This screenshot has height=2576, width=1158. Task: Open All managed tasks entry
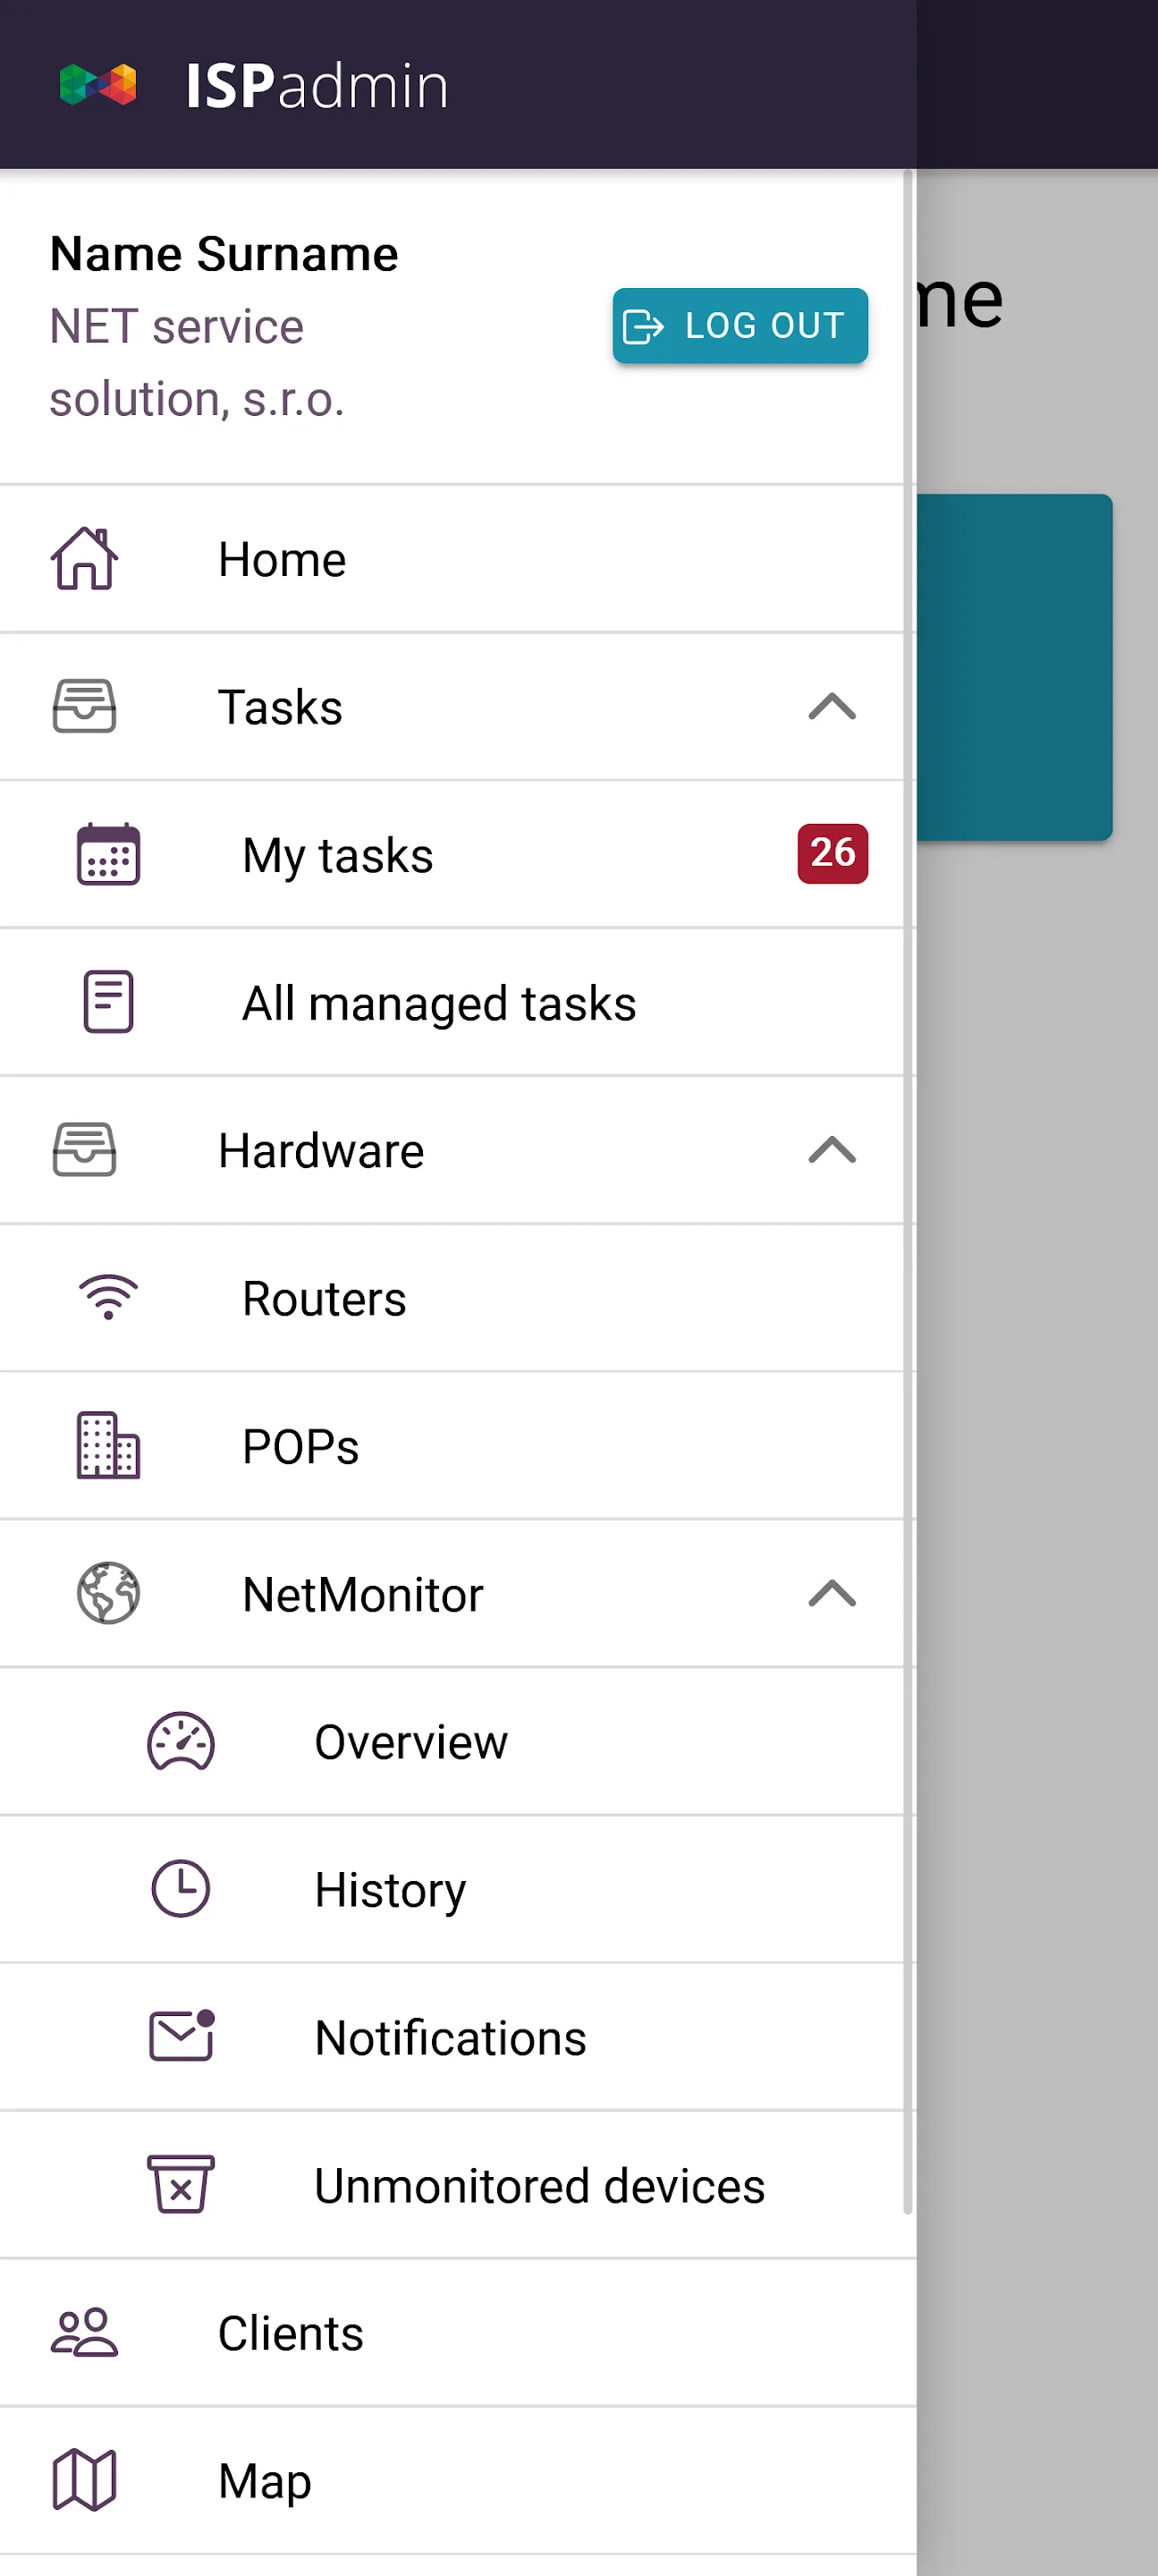[x=452, y=1002]
